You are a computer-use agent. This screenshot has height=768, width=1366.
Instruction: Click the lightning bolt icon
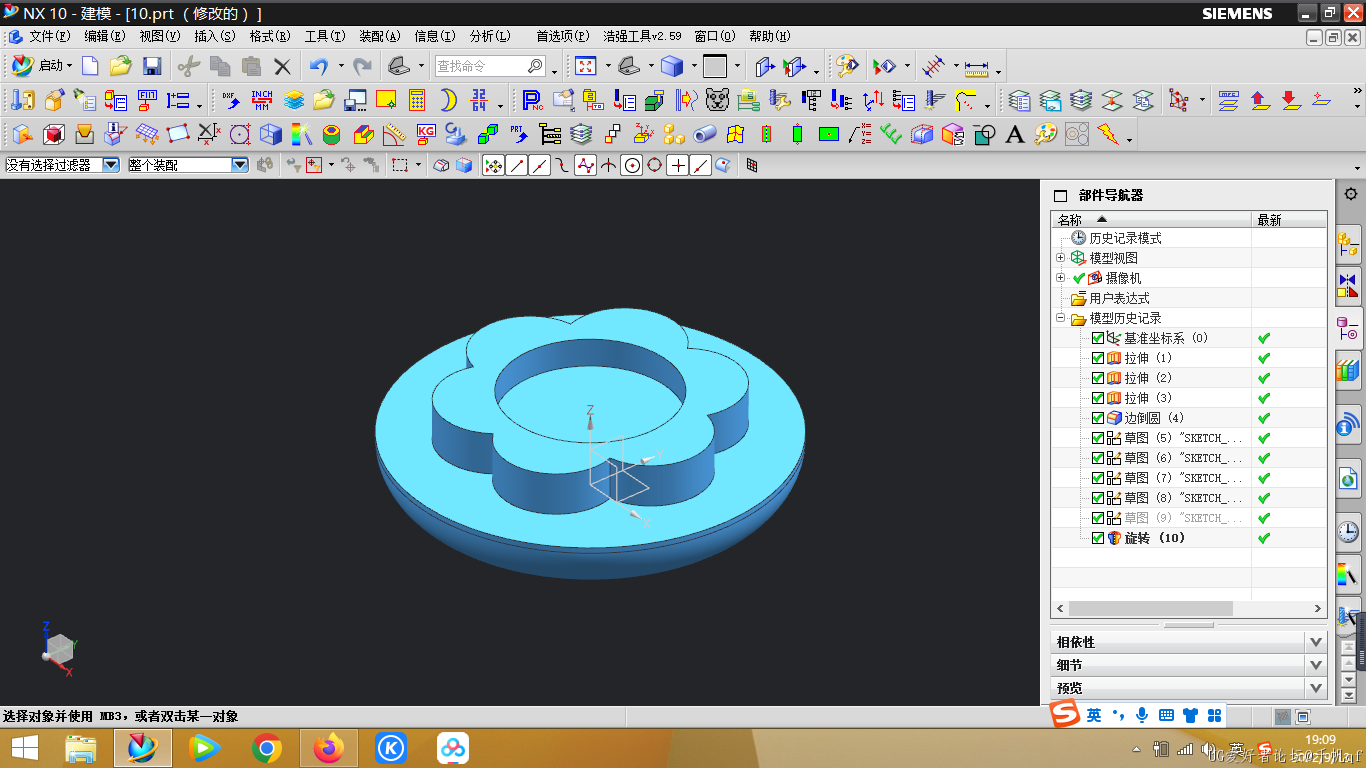pos(1108,134)
